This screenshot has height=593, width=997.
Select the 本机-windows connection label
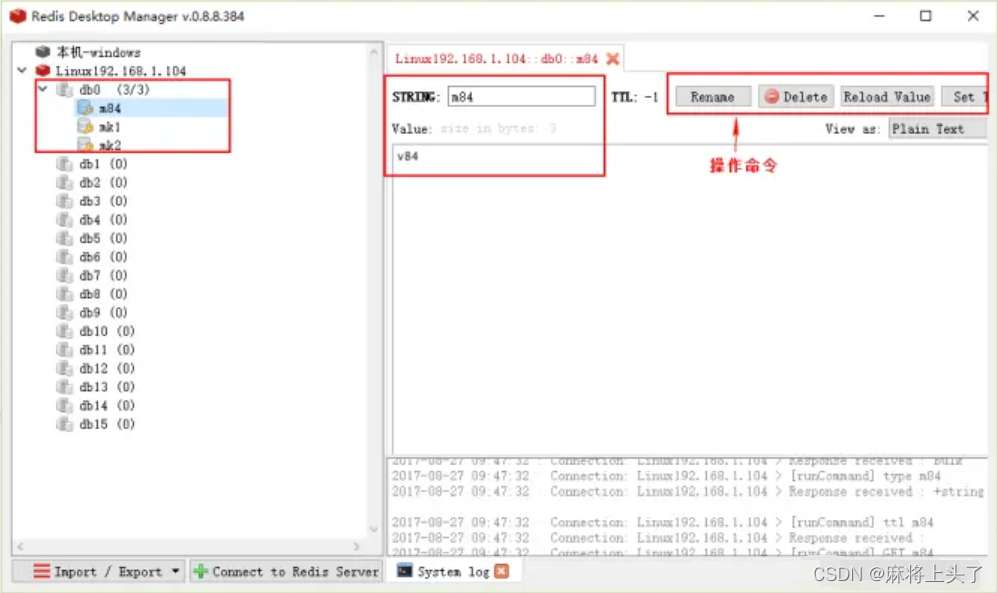click(99, 52)
